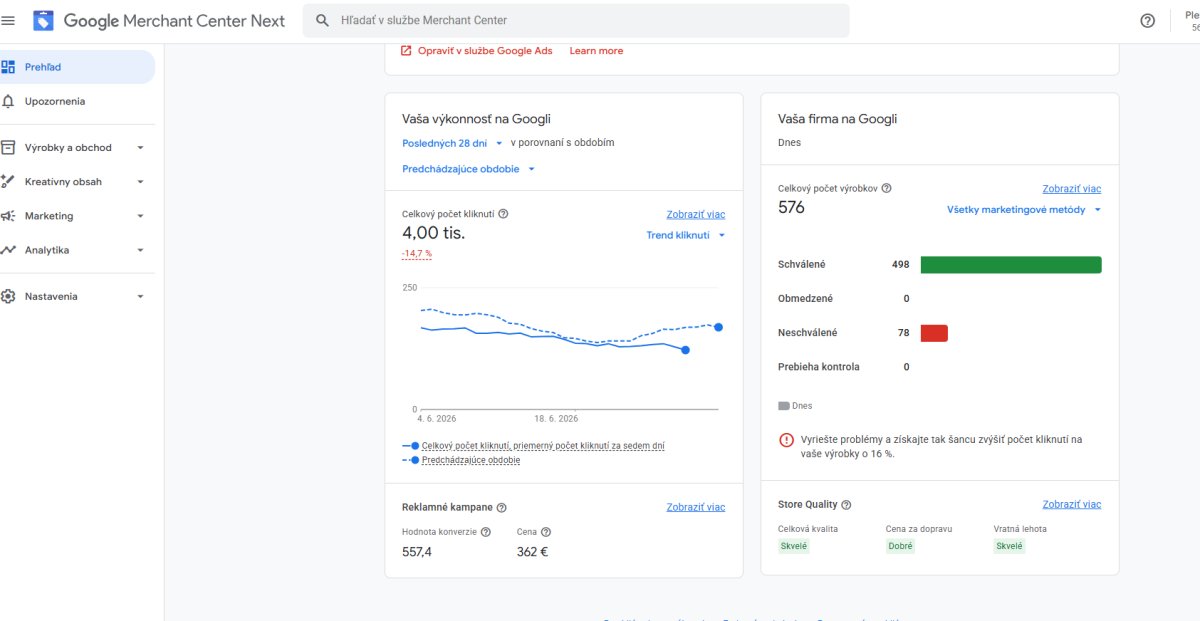The width and height of the screenshot is (1200, 621).
Task: Open the Trend kliknutí dropdown
Action: tap(685, 235)
